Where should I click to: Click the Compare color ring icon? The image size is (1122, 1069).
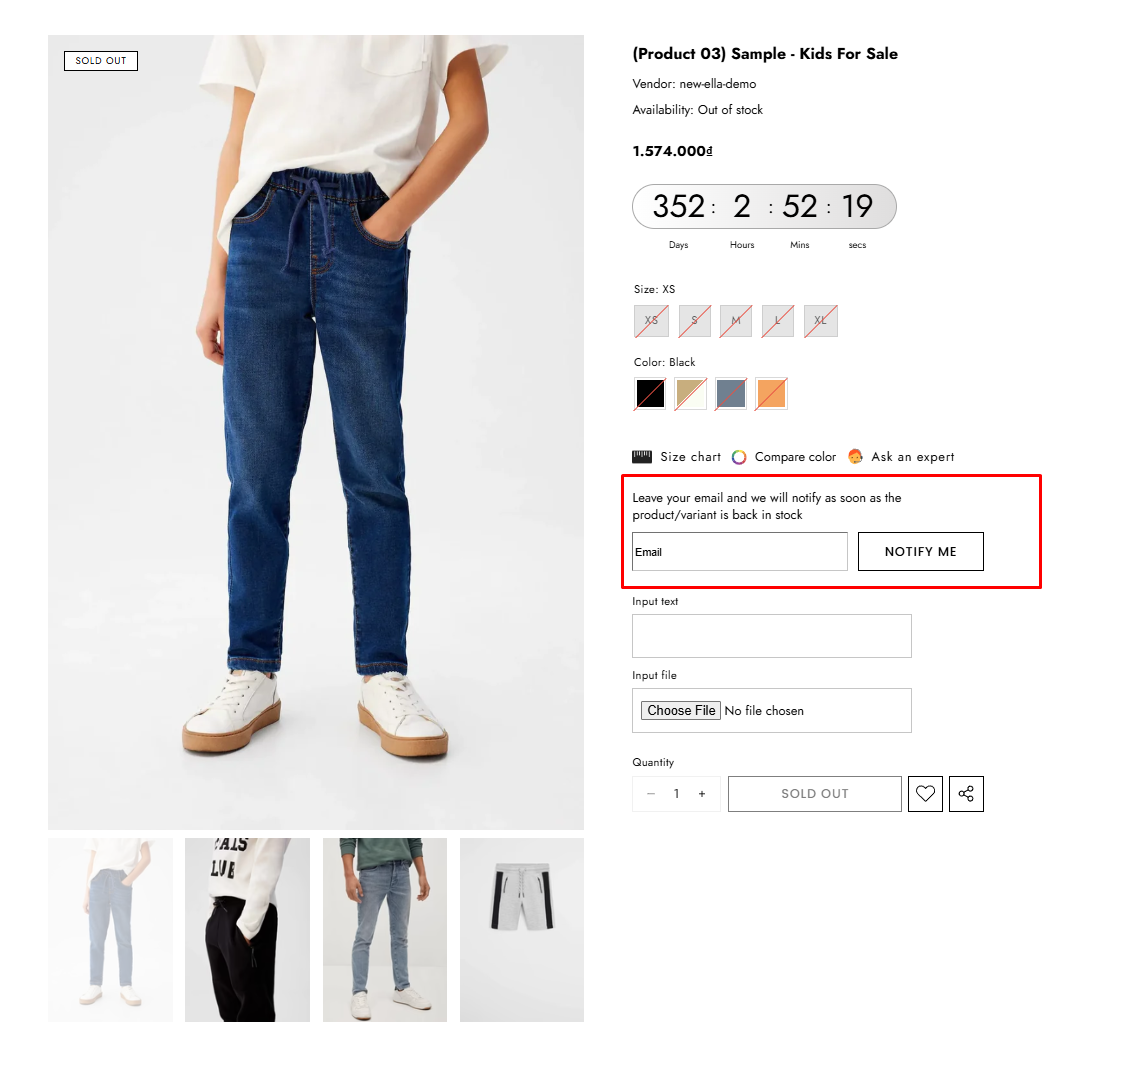(739, 457)
